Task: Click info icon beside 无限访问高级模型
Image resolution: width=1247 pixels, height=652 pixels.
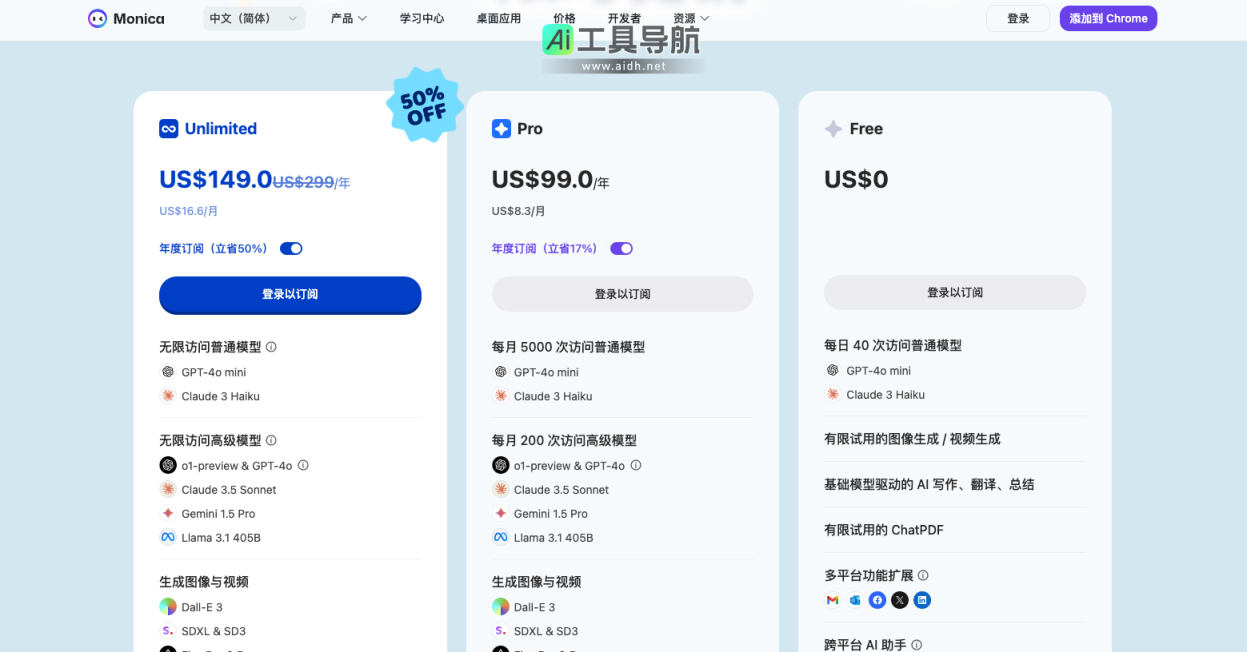Action: click(x=271, y=440)
